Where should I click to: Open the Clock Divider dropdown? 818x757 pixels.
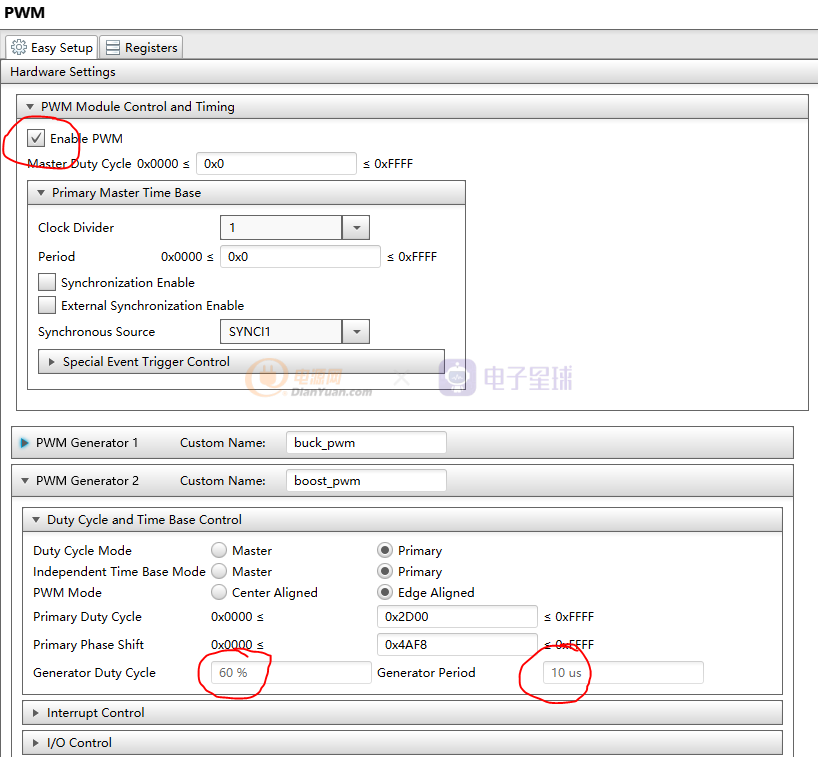[356, 228]
